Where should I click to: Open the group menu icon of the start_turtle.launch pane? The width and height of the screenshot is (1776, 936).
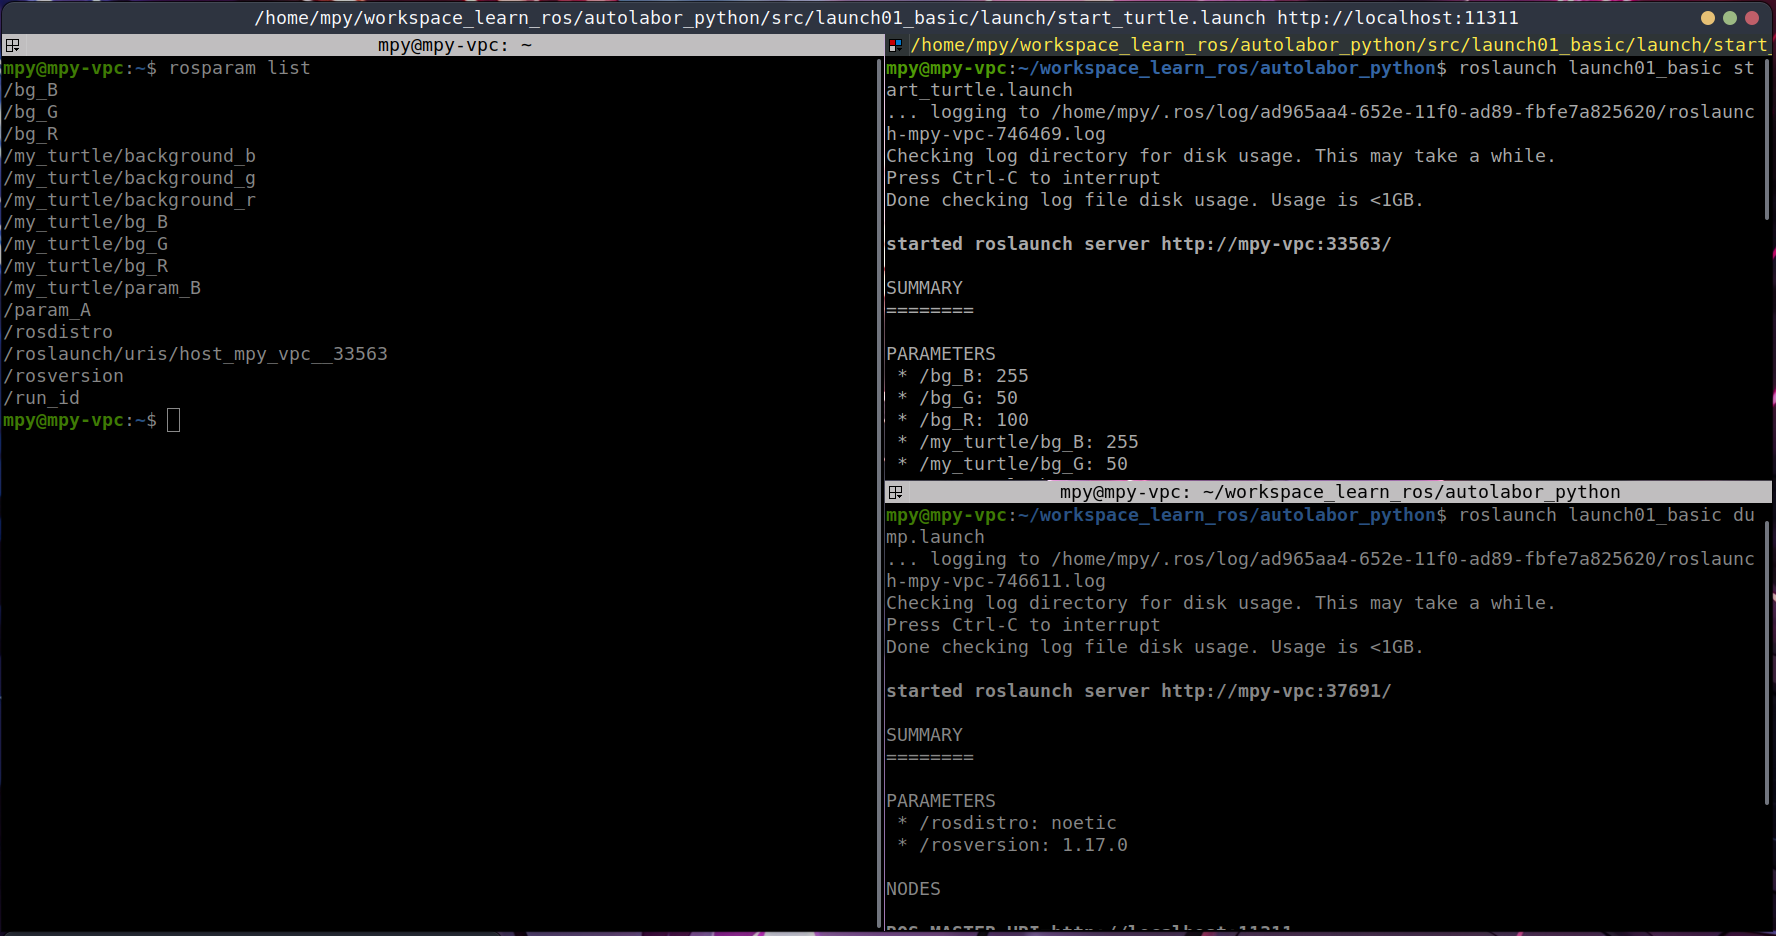[896, 45]
